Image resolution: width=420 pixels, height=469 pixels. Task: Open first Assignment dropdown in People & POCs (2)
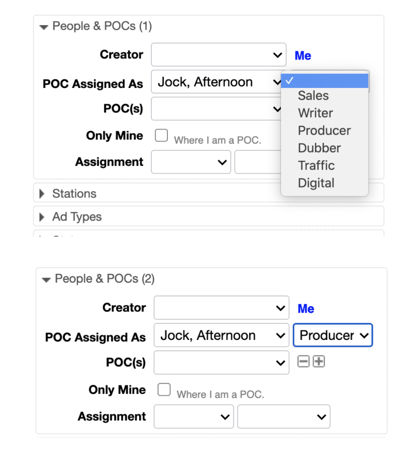coord(194,416)
